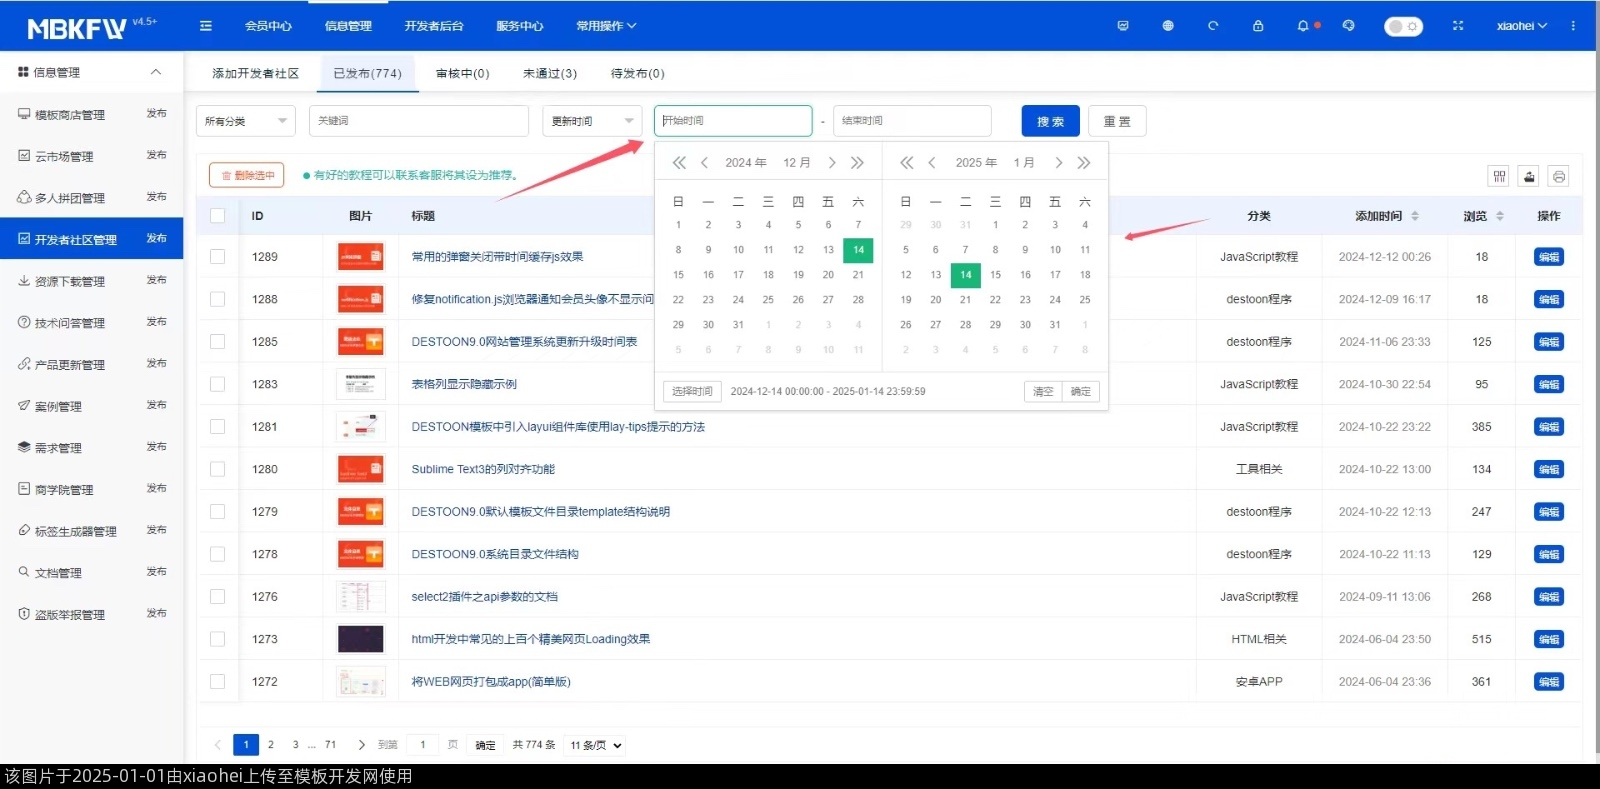Go to previous year in 2025 calendar
The image size is (1600, 789).
907,163
